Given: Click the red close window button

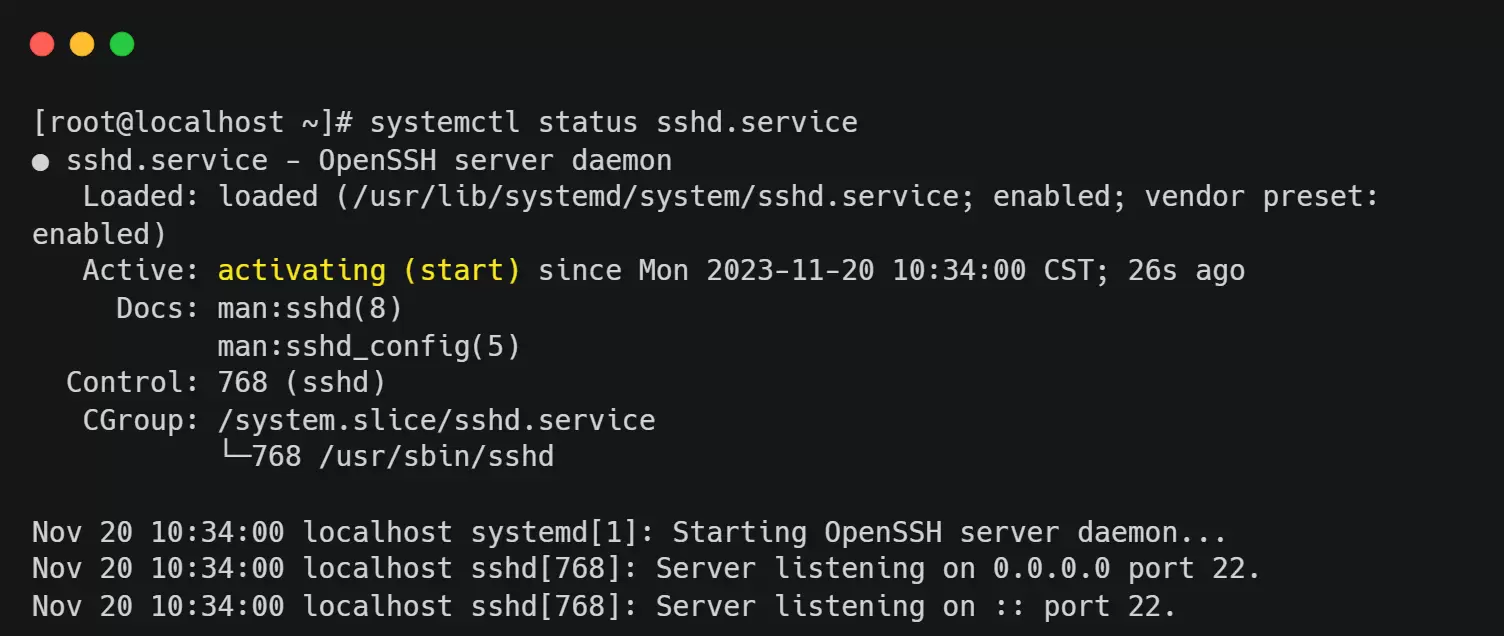Looking at the screenshot, I should [x=42, y=44].
